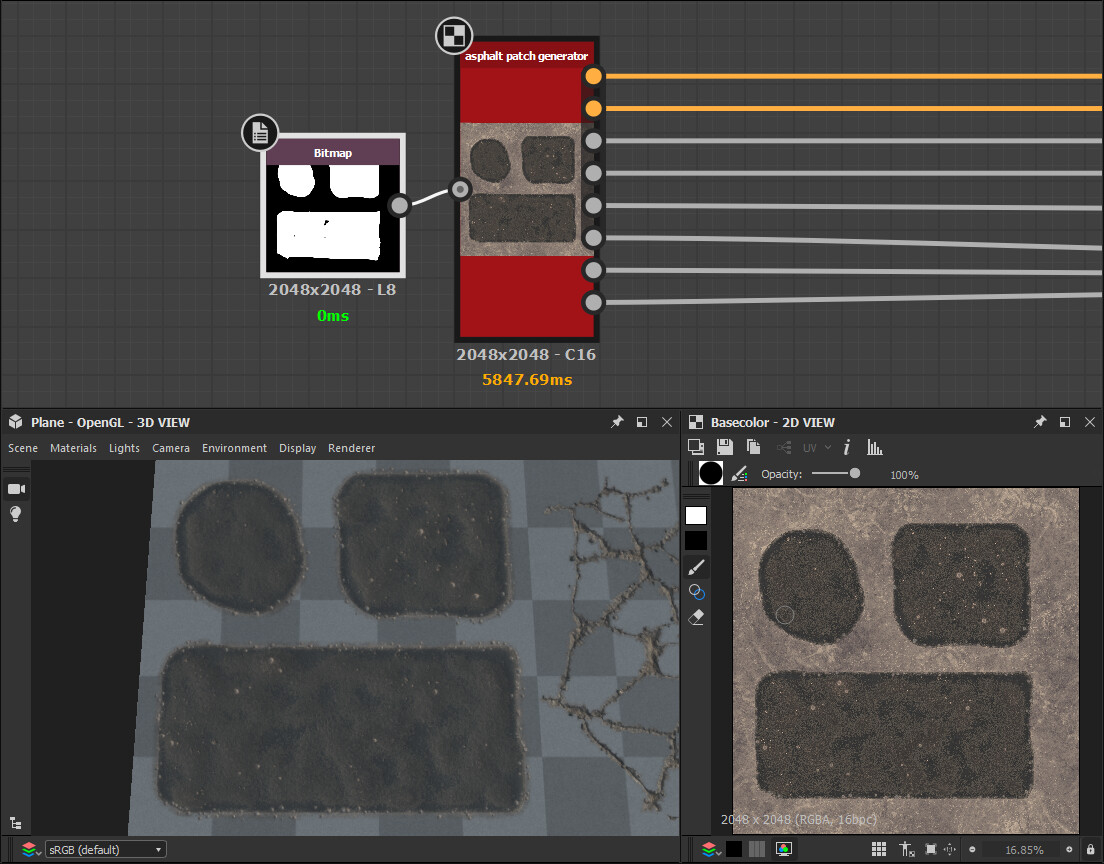Screen dimensions: 1104x864
Task: Click the light bulb icon in 3D view
Action: (16, 514)
